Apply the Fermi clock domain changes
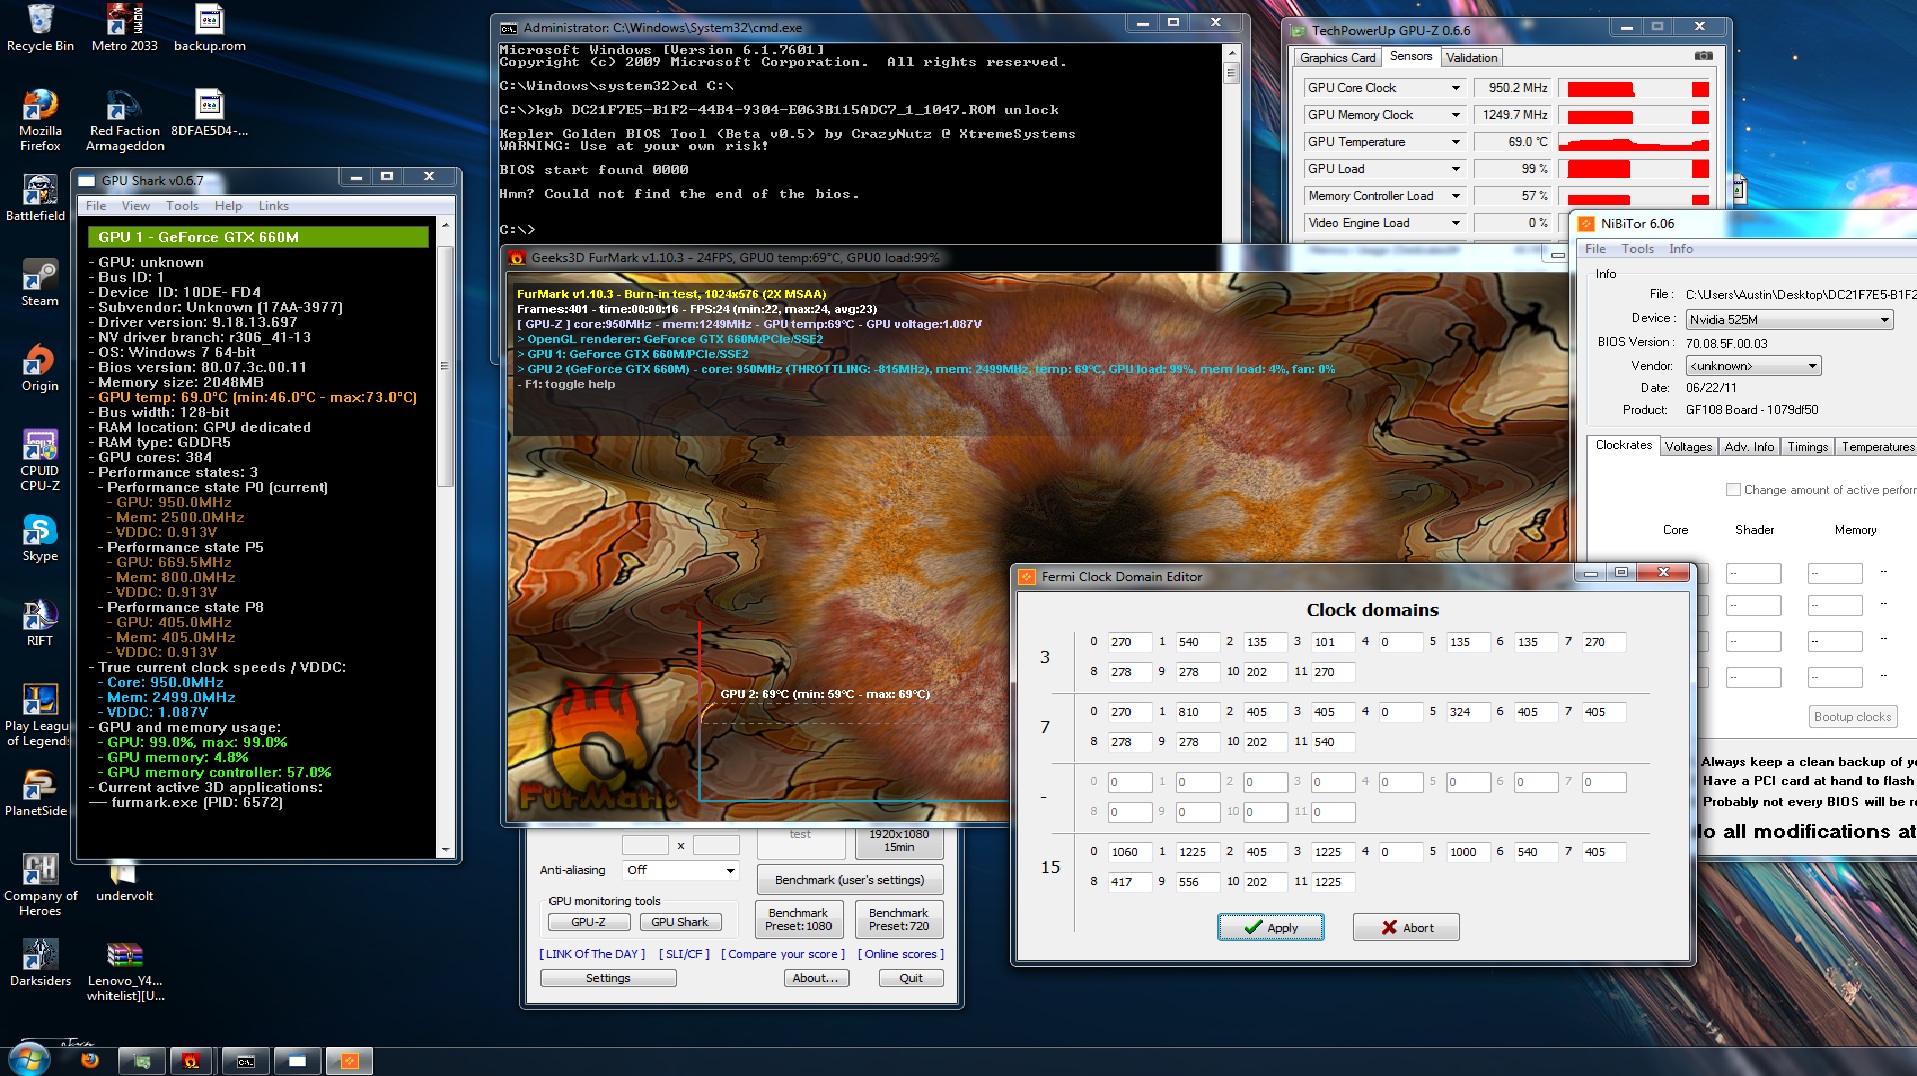The image size is (1917, 1076). coord(1270,928)
